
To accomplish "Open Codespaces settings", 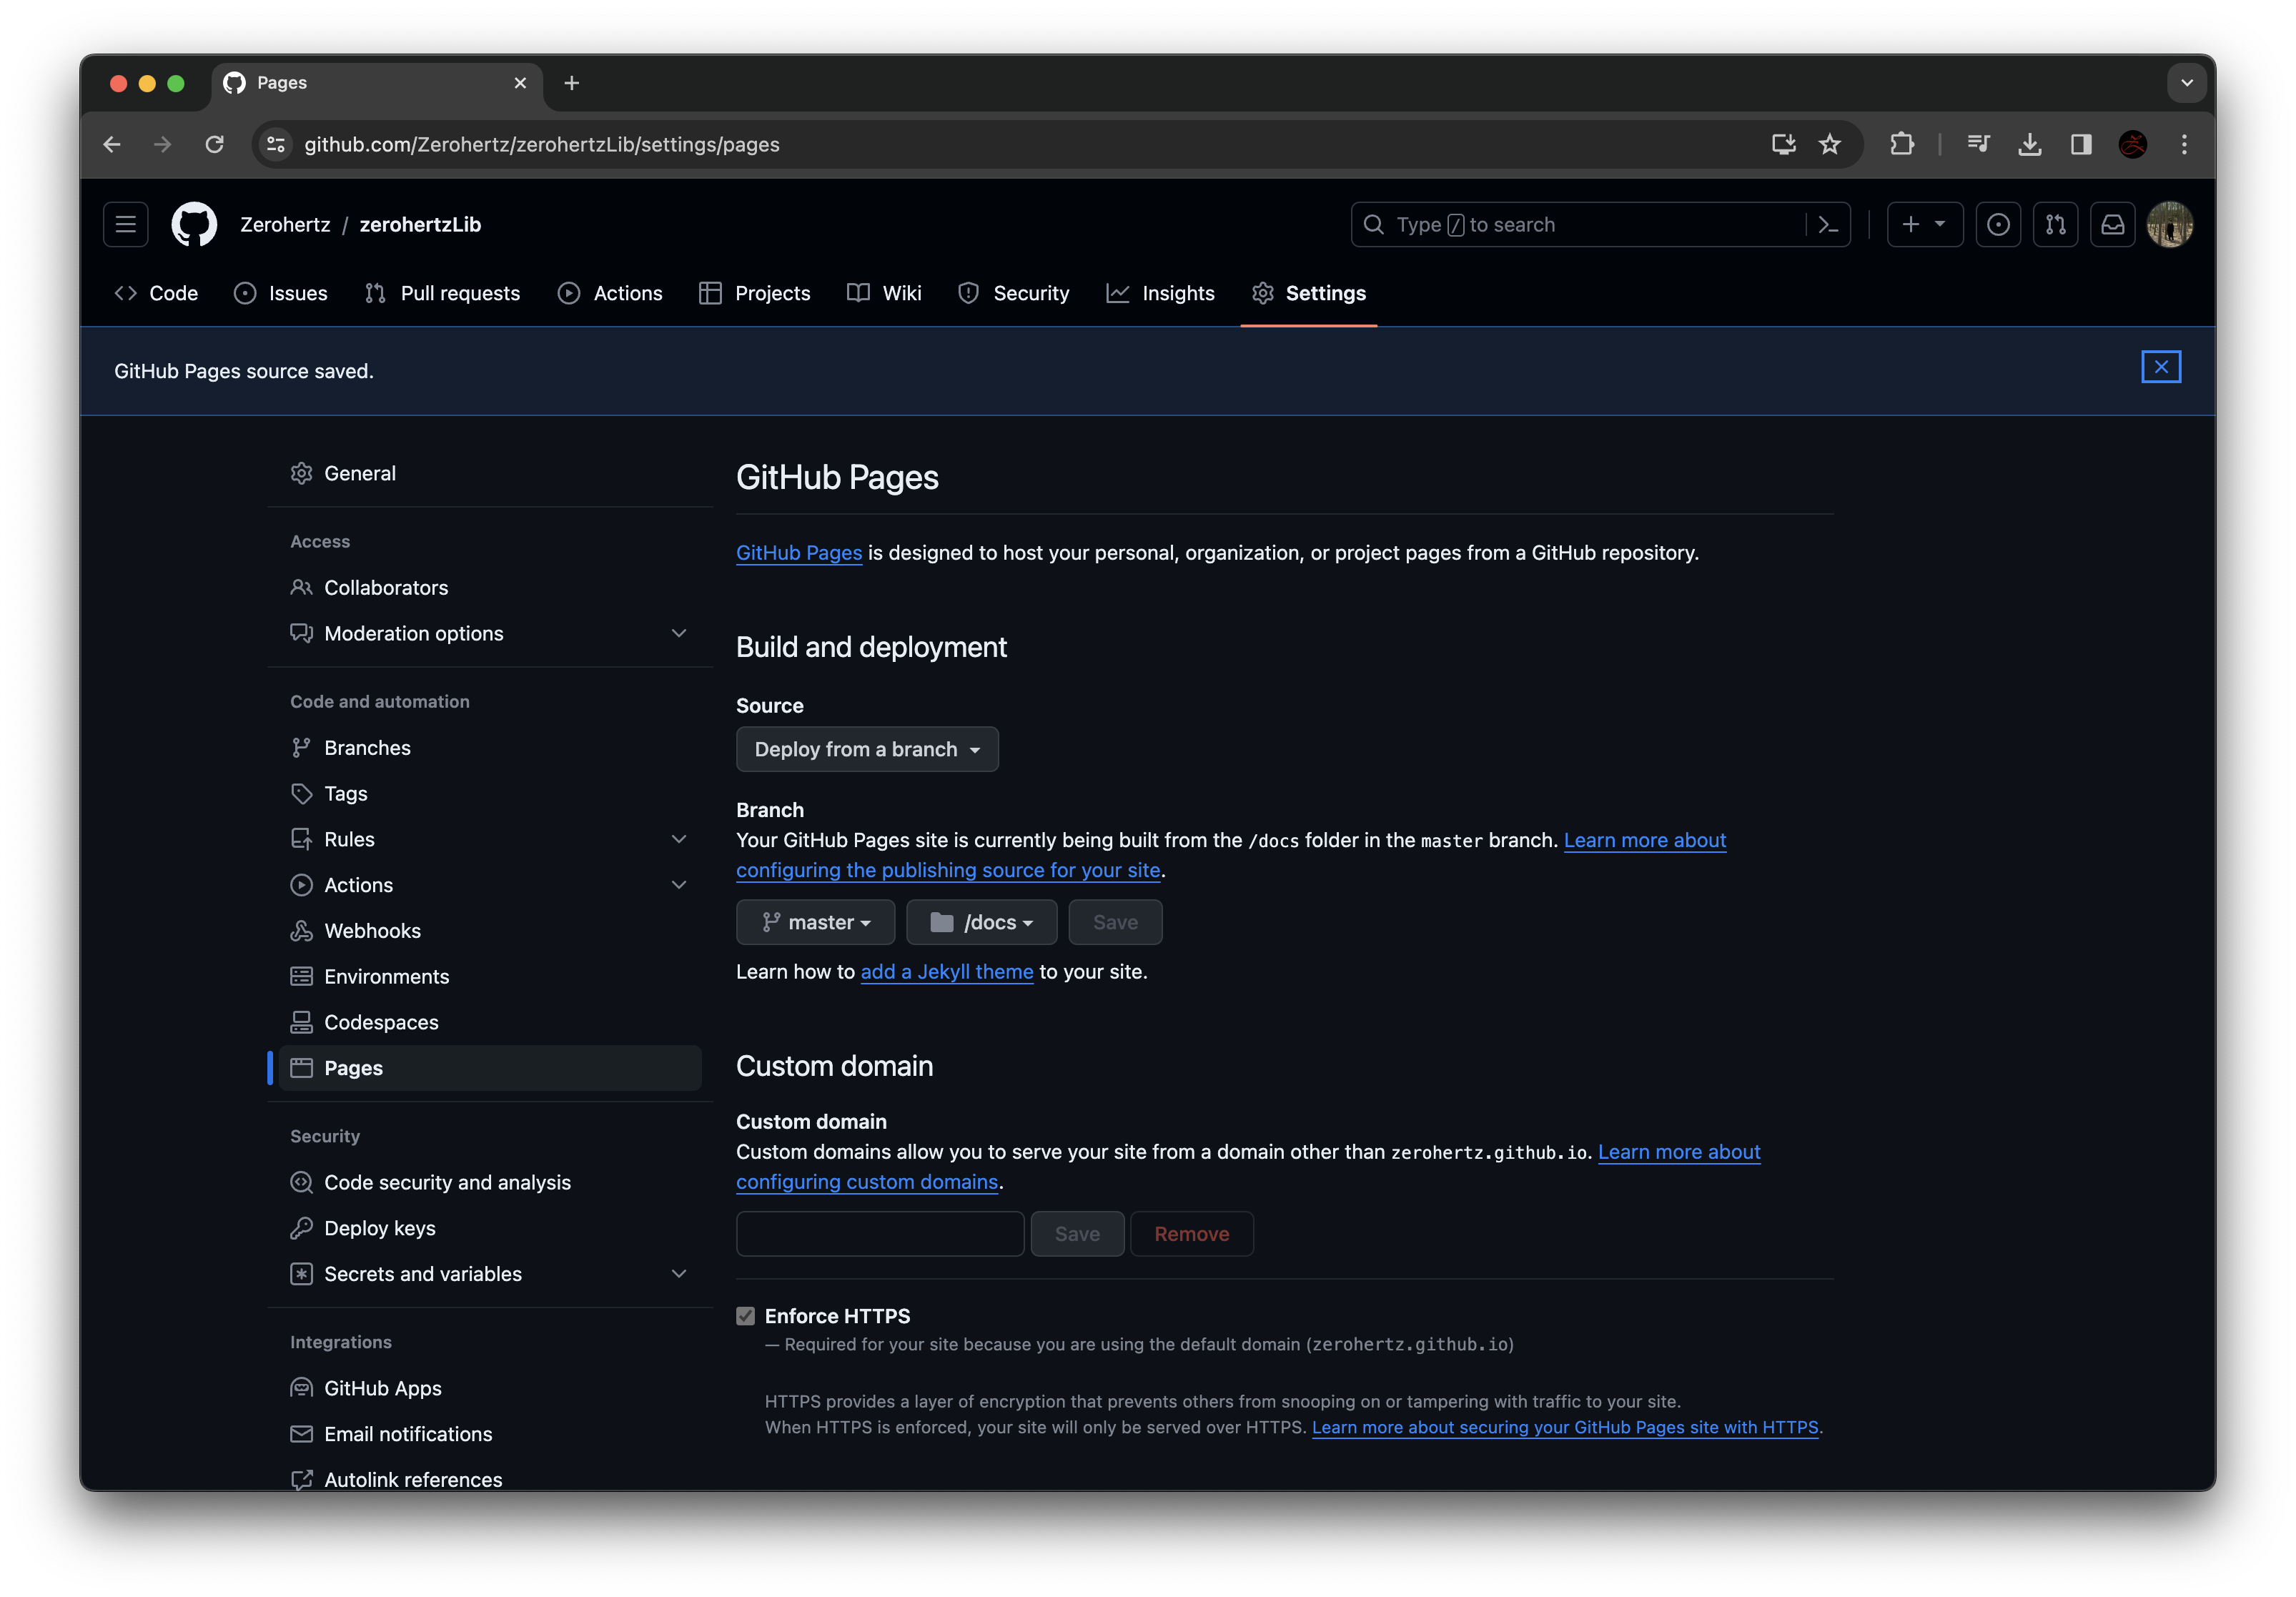I will (490, 1022).
